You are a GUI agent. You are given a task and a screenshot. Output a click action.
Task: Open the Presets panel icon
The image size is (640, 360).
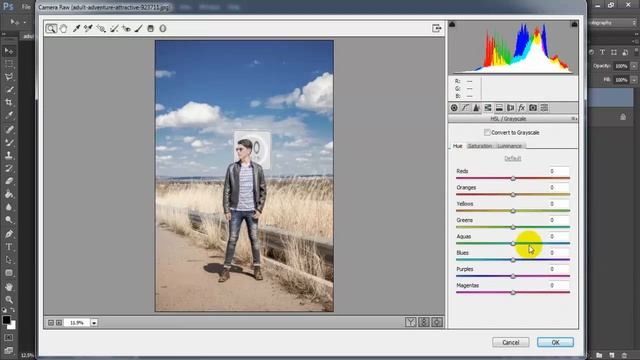[x=544, y=108]
